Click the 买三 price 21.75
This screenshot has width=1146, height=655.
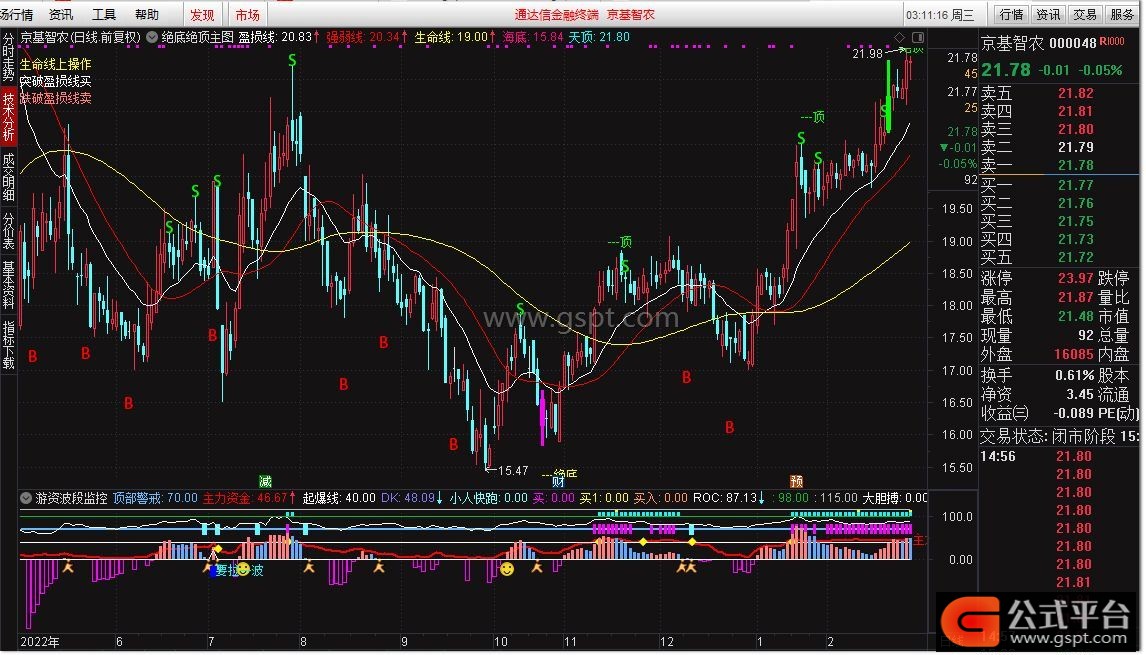click(1076, 222)
